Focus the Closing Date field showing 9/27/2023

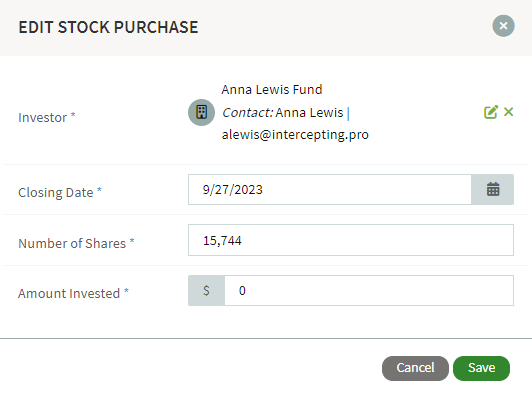[x=330, y=189]
